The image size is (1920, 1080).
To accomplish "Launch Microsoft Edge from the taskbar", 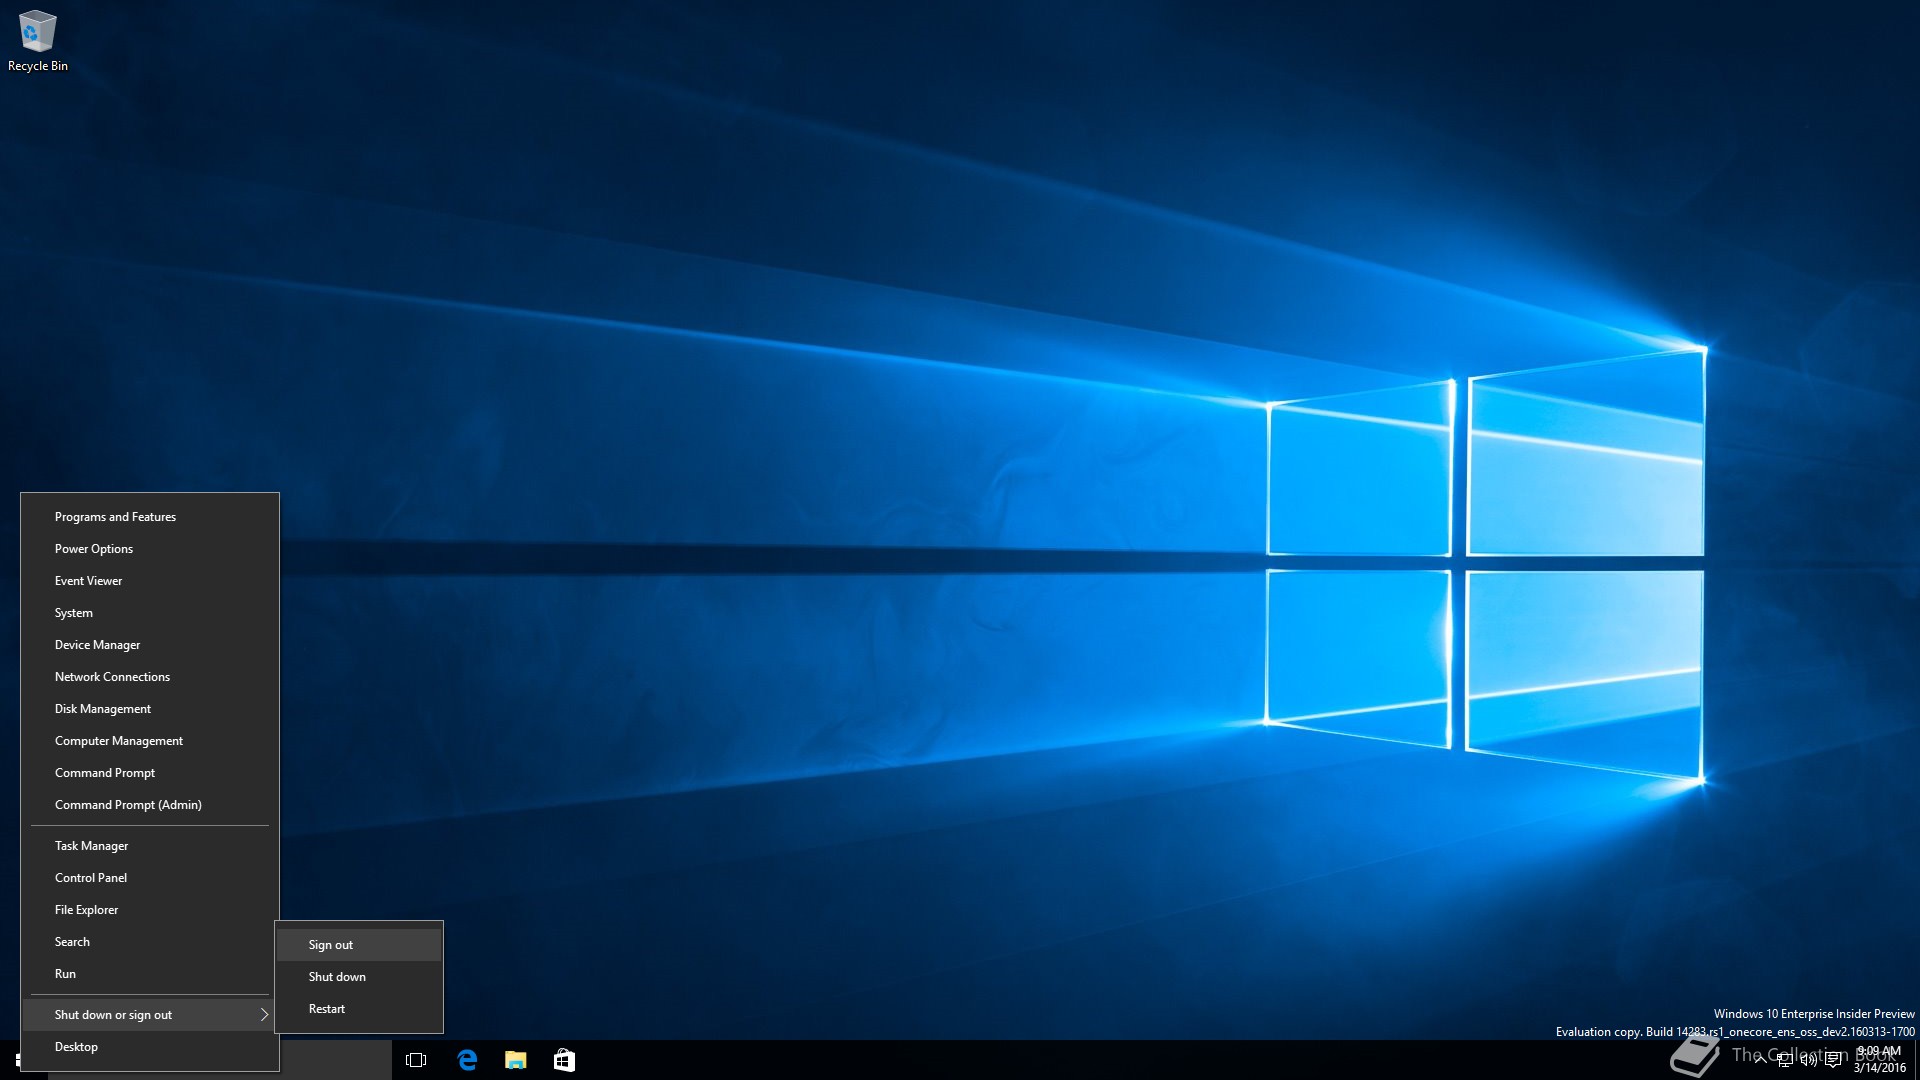I will point(467,1060).
